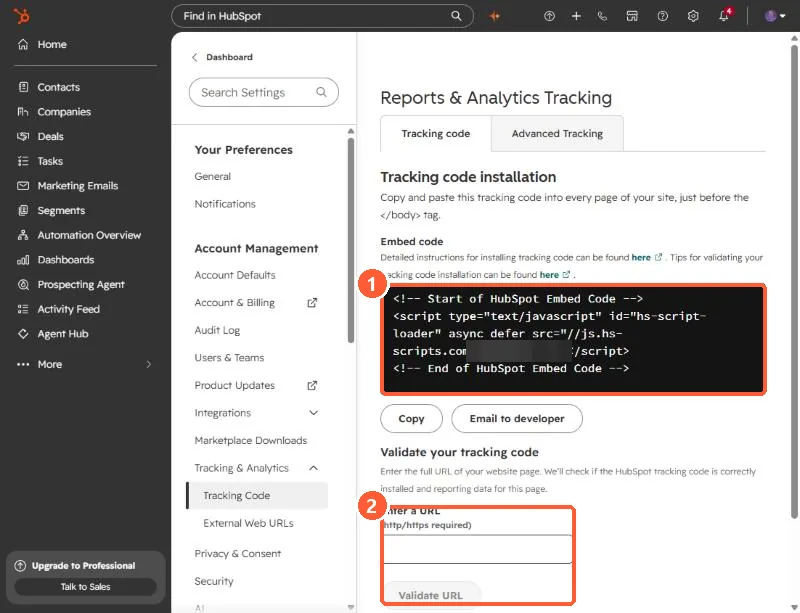Open Account Defaults settings
The width and height of the screenshot is (800, 613).
tap(235, 275)
